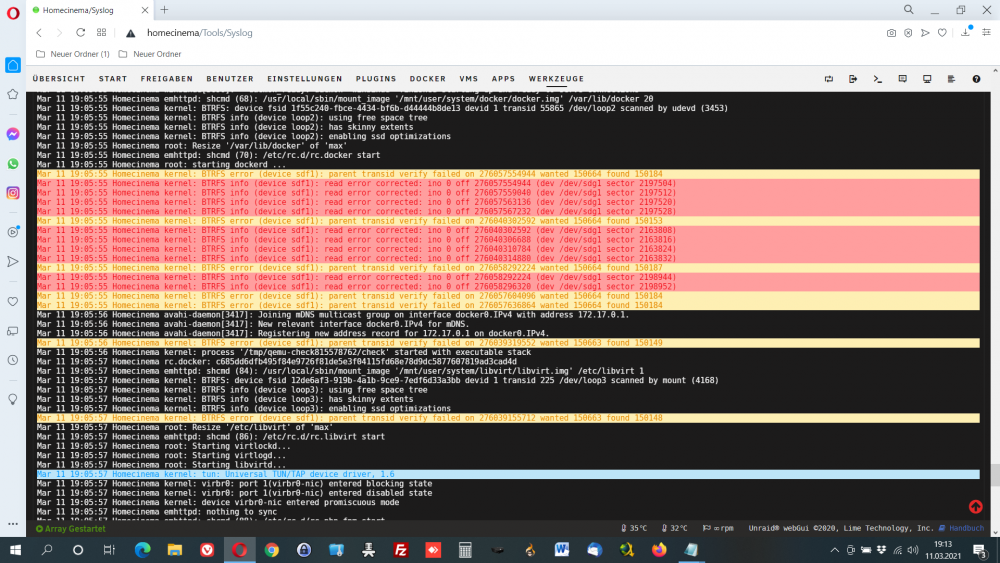Go to the BENUTZER page
The image size is (1000, 563).
(230, 79)
